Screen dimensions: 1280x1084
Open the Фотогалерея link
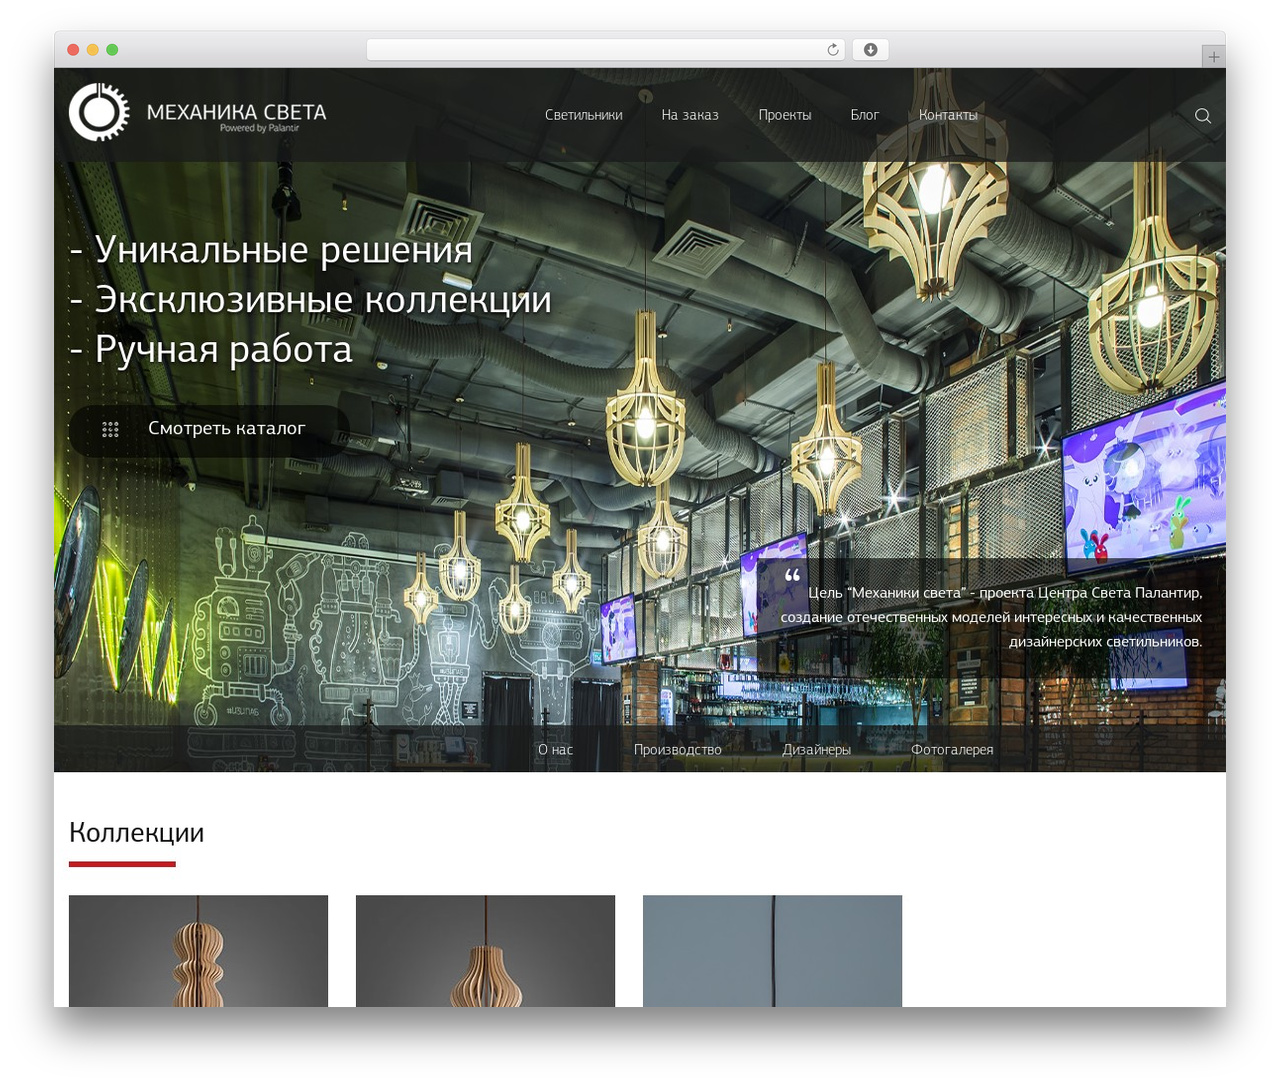click(x=952, y=749)
